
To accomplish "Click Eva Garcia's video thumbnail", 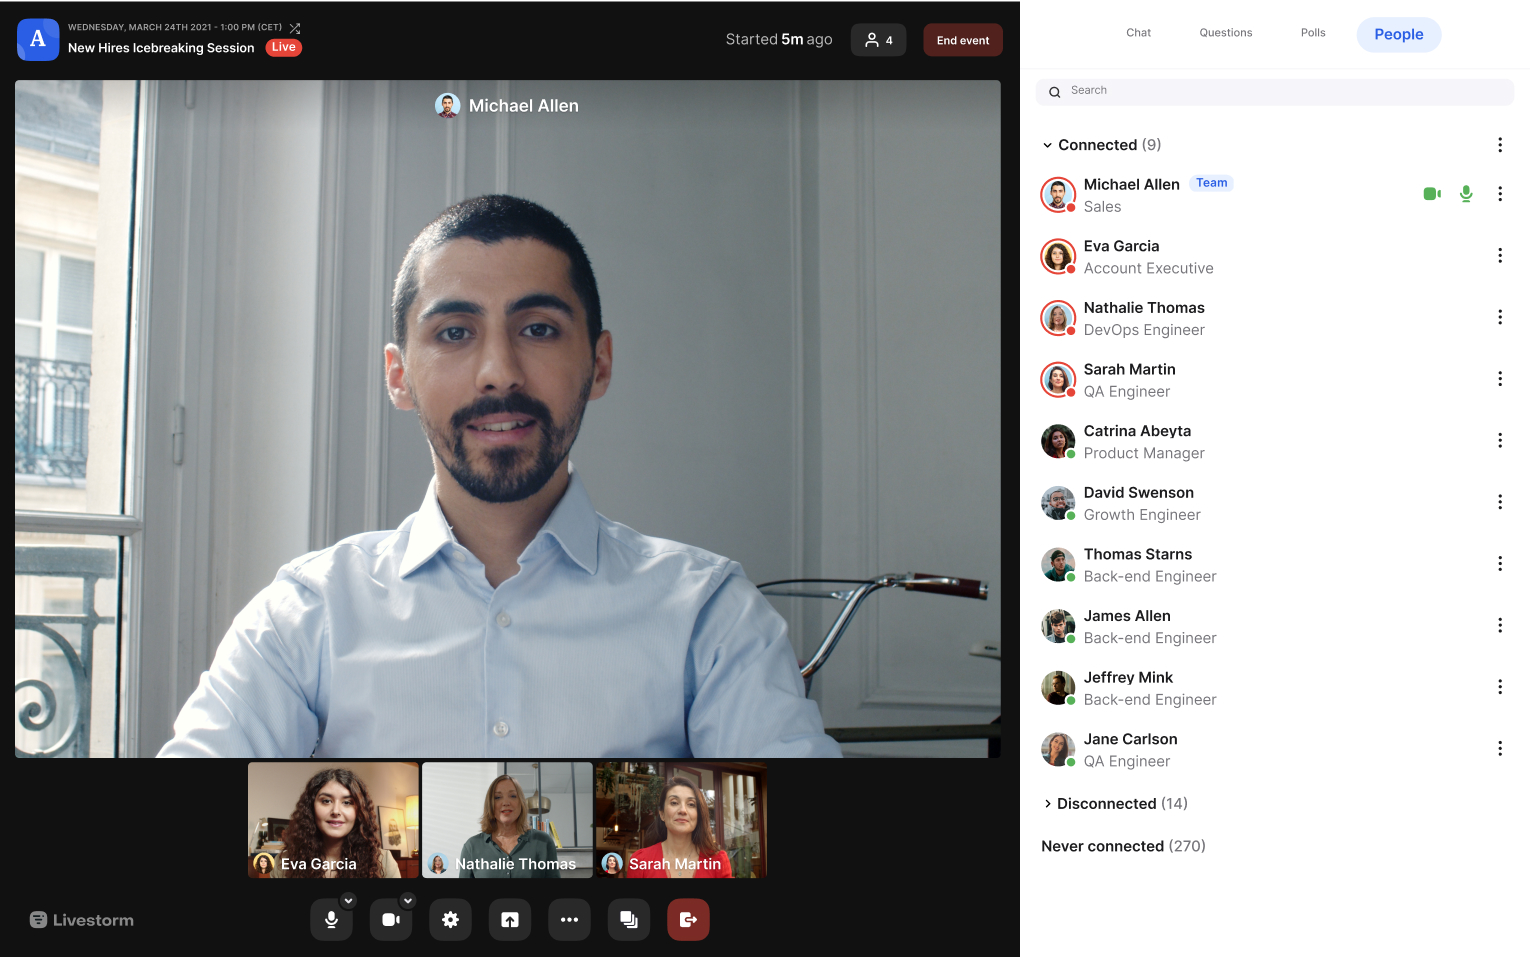I will [x=333, y=820].
